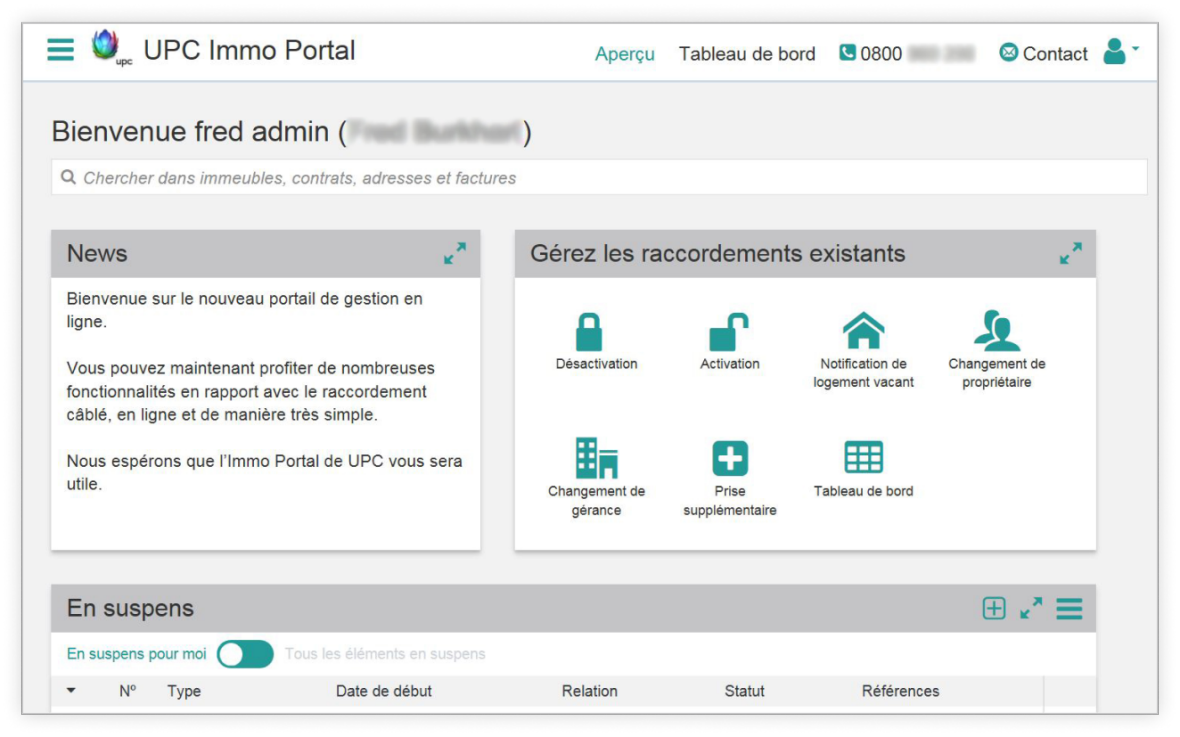Select the Désactivation lock icon
The width and height of the screenshot is (1180, 737).
[588, 331]
